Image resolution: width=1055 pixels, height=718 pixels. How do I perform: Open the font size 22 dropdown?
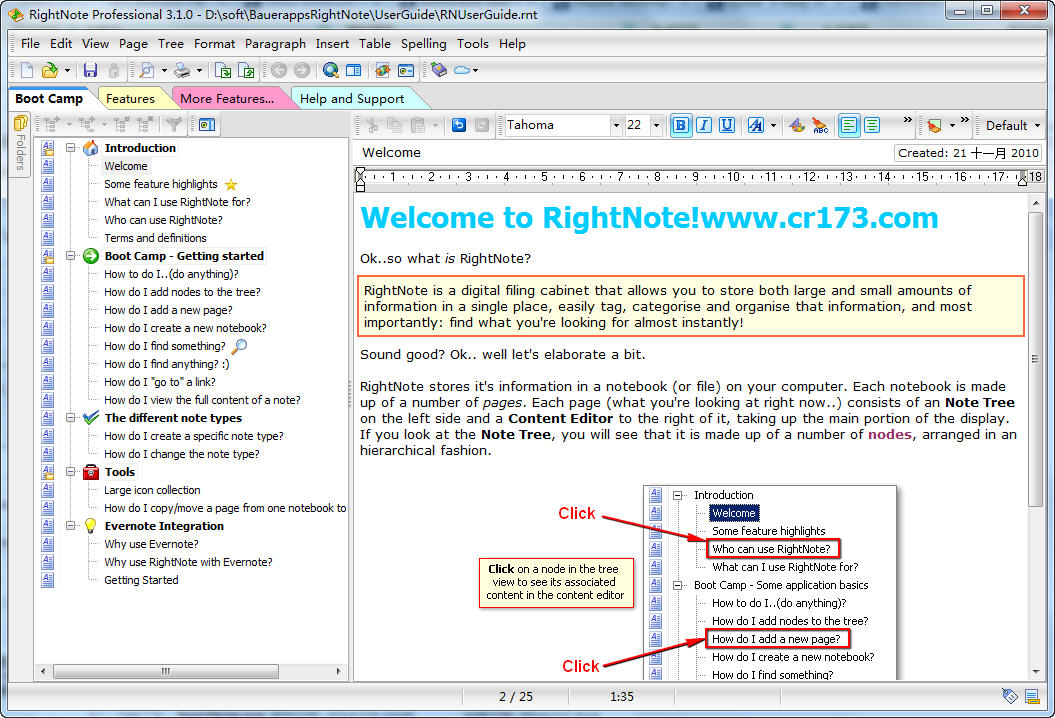(x=656, y=125)
